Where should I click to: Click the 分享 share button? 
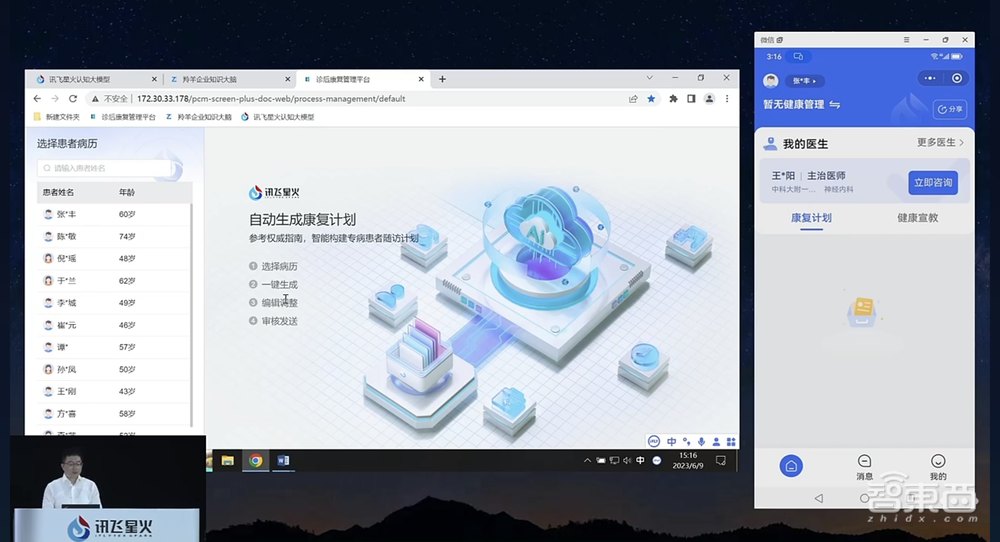[x=950, y=109]
